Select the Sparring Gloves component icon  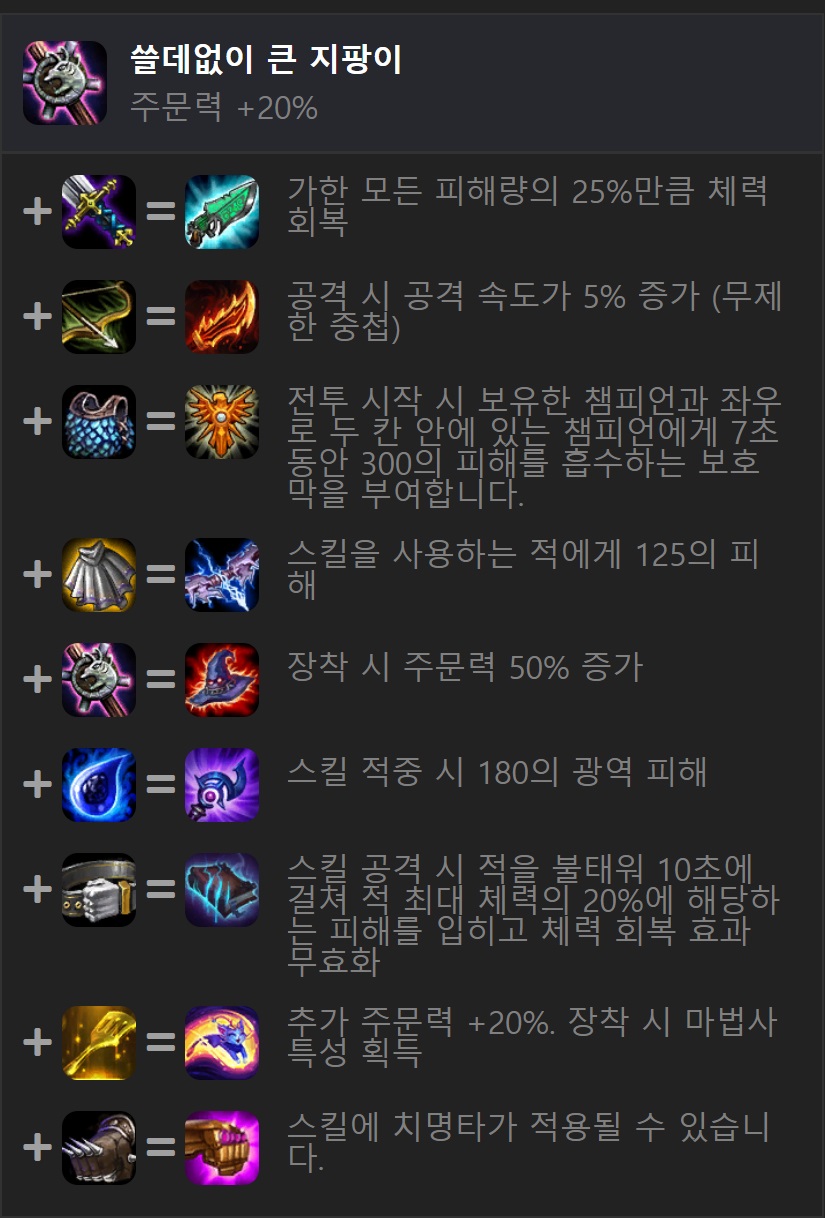[x=99, y=1148]
